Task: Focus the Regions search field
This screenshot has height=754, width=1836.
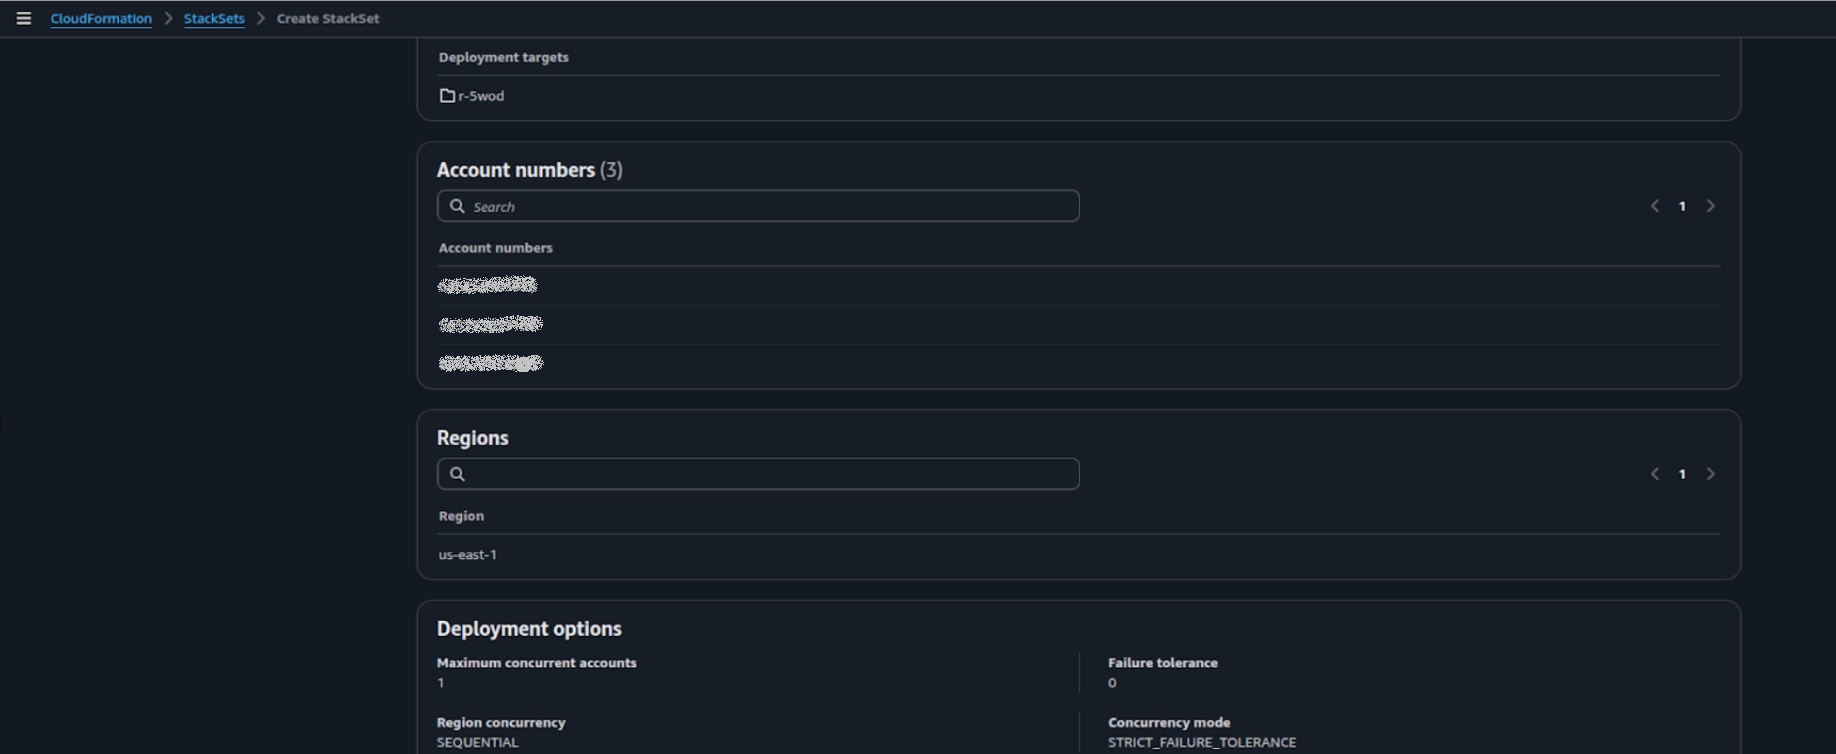Action: (x=758, y=474)
